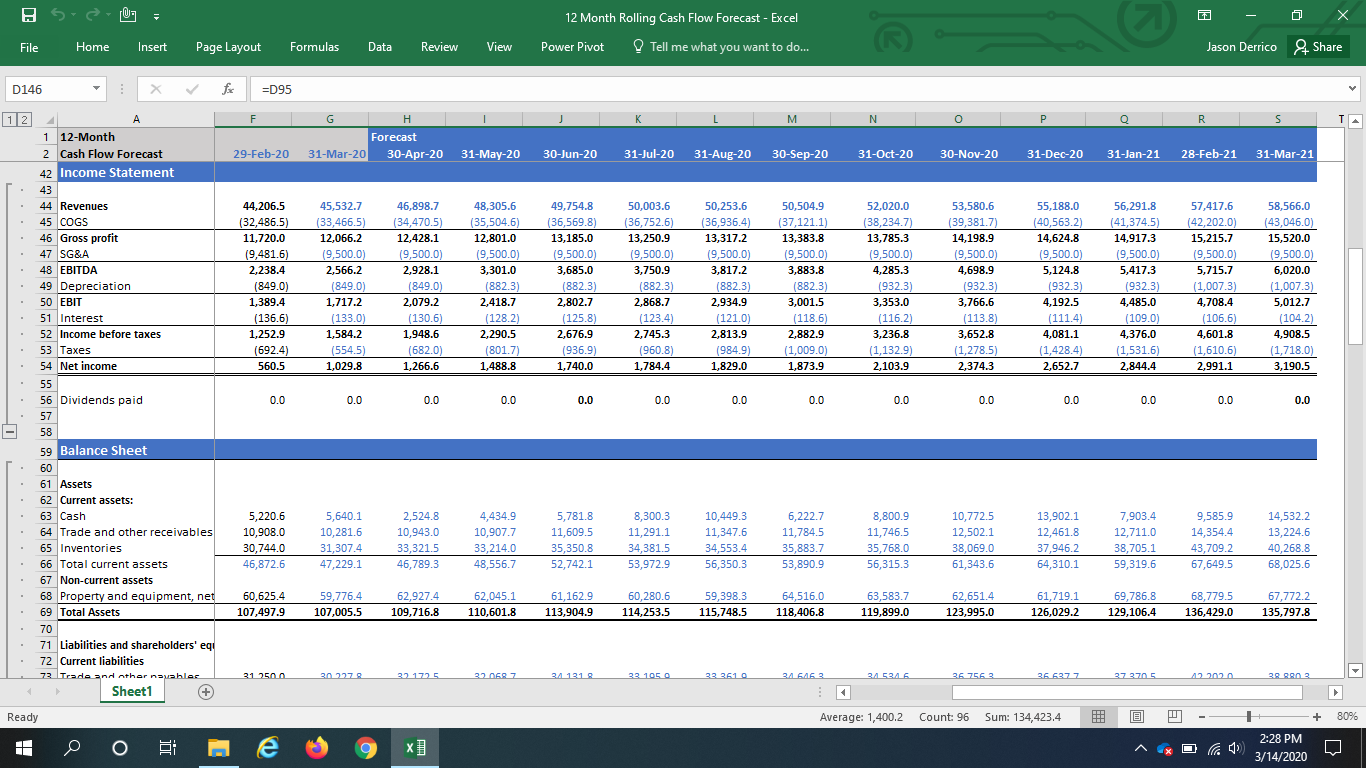Viewport: 1366px width, 768px height.
Task: Click the Save icon in the title bar
Action: click(x=29, y=16)
